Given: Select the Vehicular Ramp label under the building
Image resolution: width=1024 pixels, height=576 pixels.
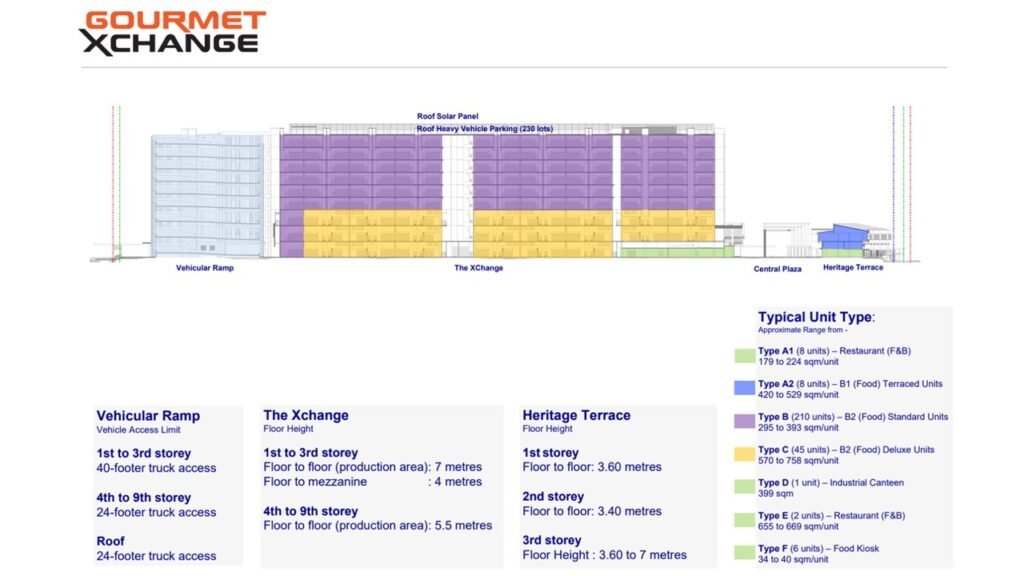Looking at the screenshot, I should tap(205, 268).
